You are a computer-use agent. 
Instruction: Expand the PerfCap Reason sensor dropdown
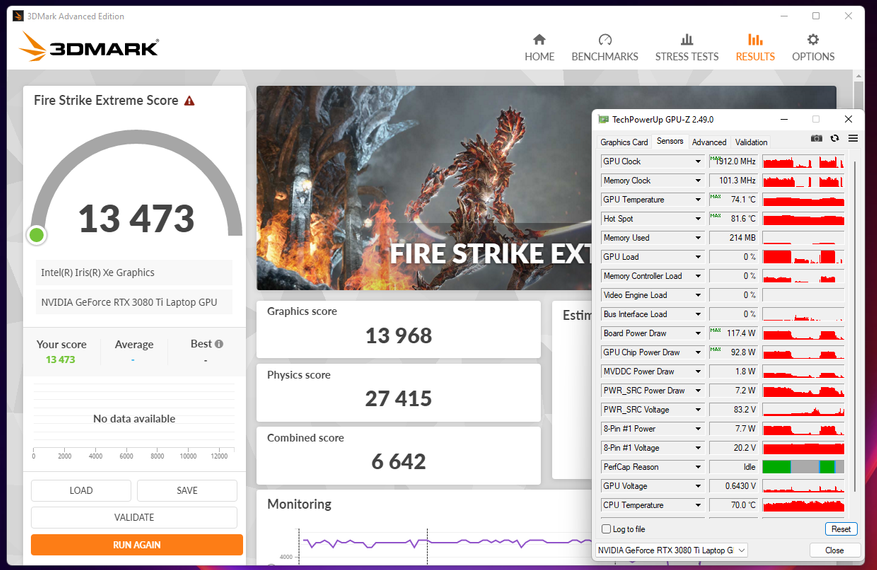coord(698,467)
